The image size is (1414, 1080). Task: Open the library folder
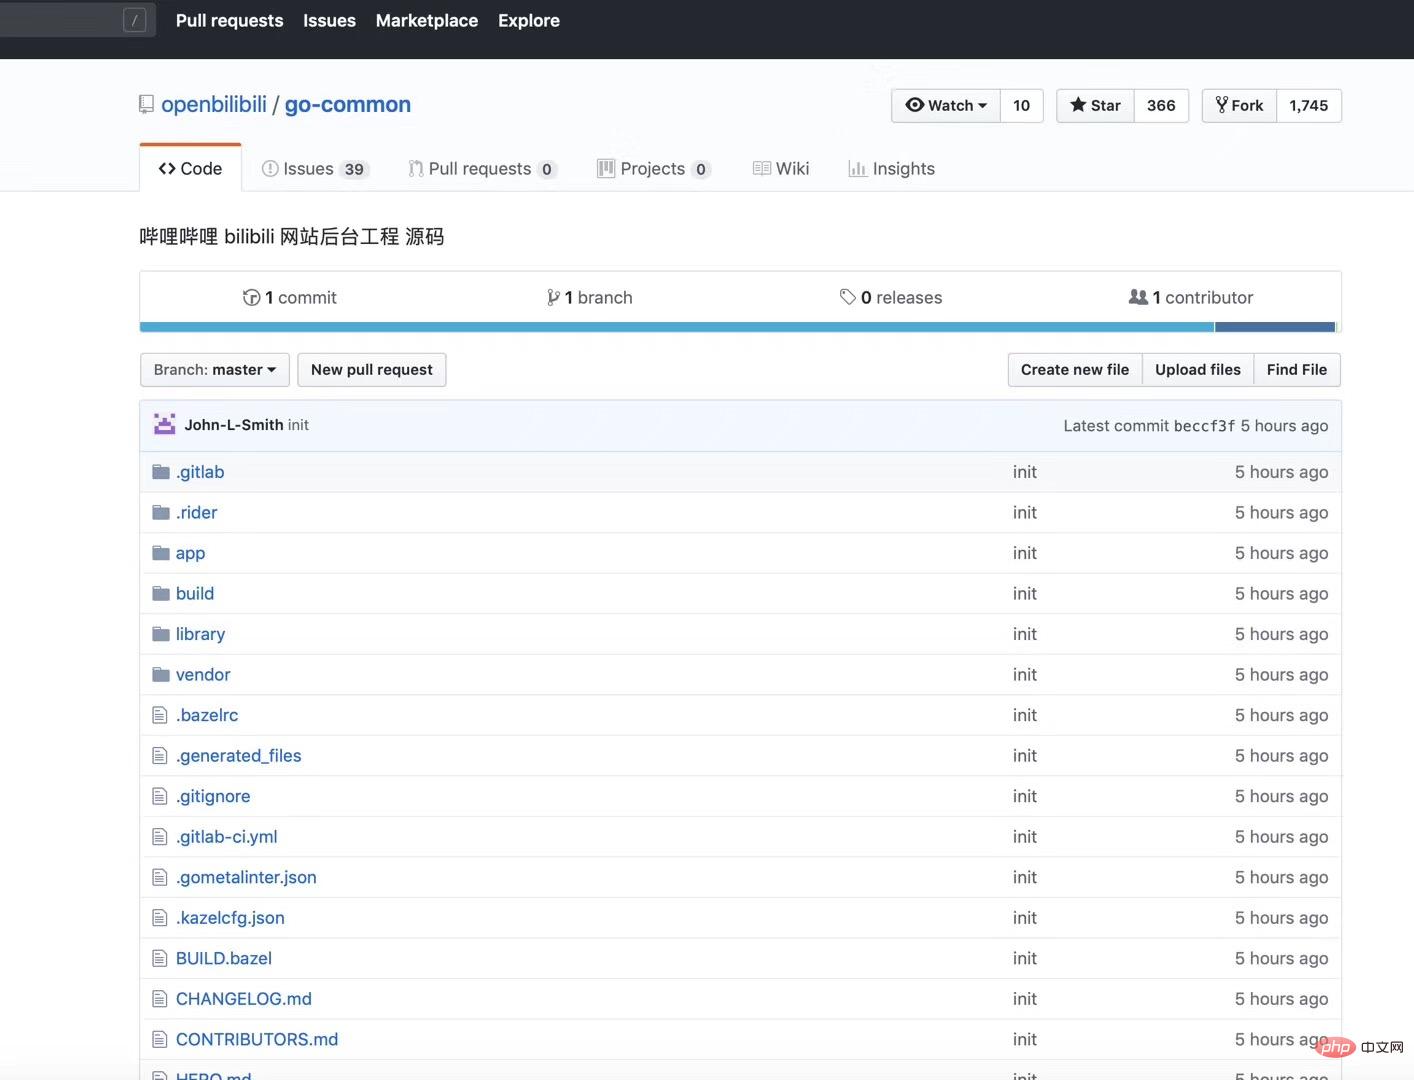tap(200, 634)
